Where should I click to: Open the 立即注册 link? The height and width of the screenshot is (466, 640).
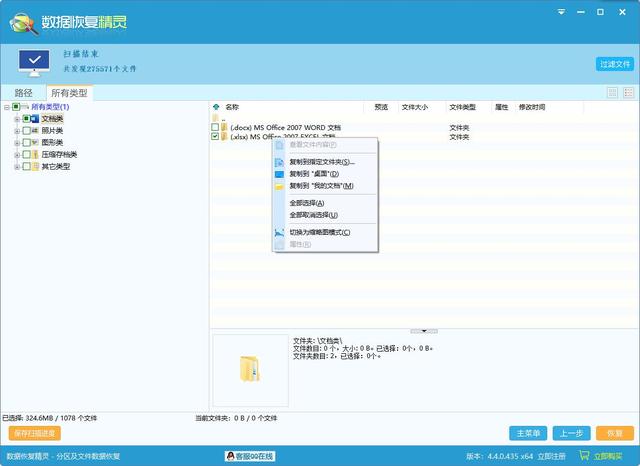(551, 456)
